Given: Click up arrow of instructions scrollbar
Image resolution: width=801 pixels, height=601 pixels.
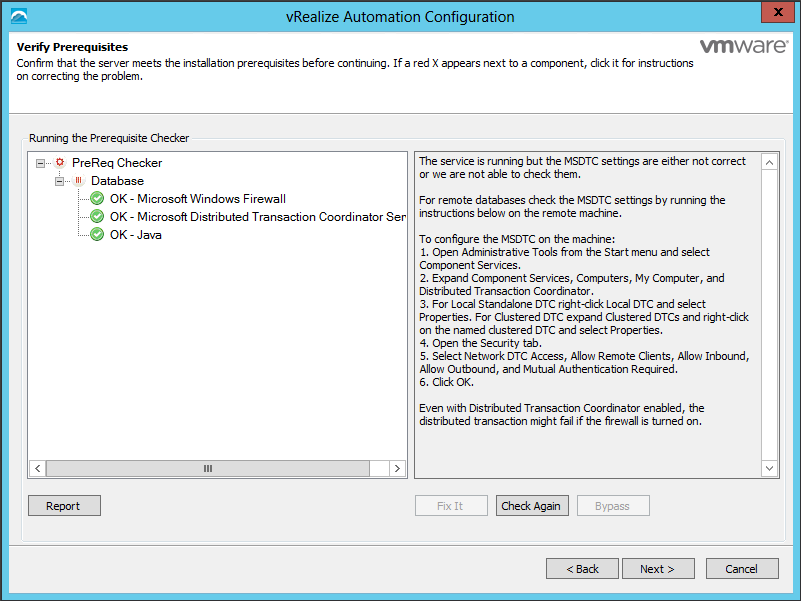Looking at the screenshot, I should coord(769,163).
